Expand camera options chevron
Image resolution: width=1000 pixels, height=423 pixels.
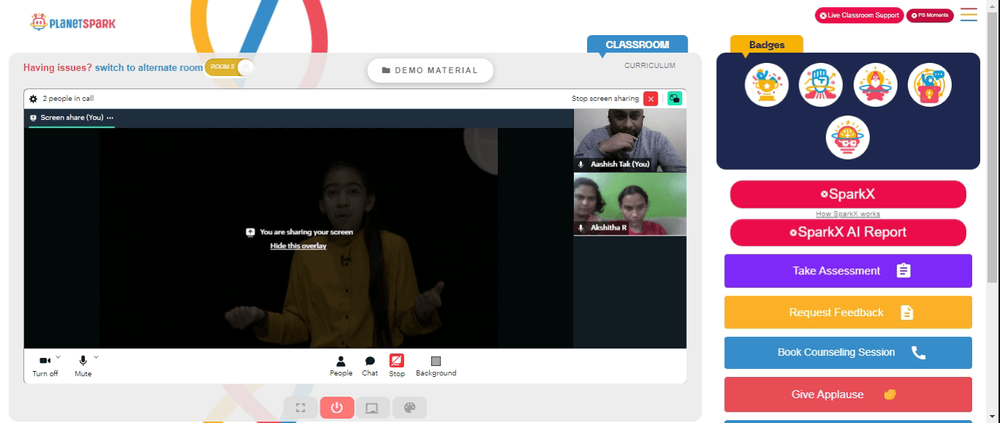click(x=58, y=357)
